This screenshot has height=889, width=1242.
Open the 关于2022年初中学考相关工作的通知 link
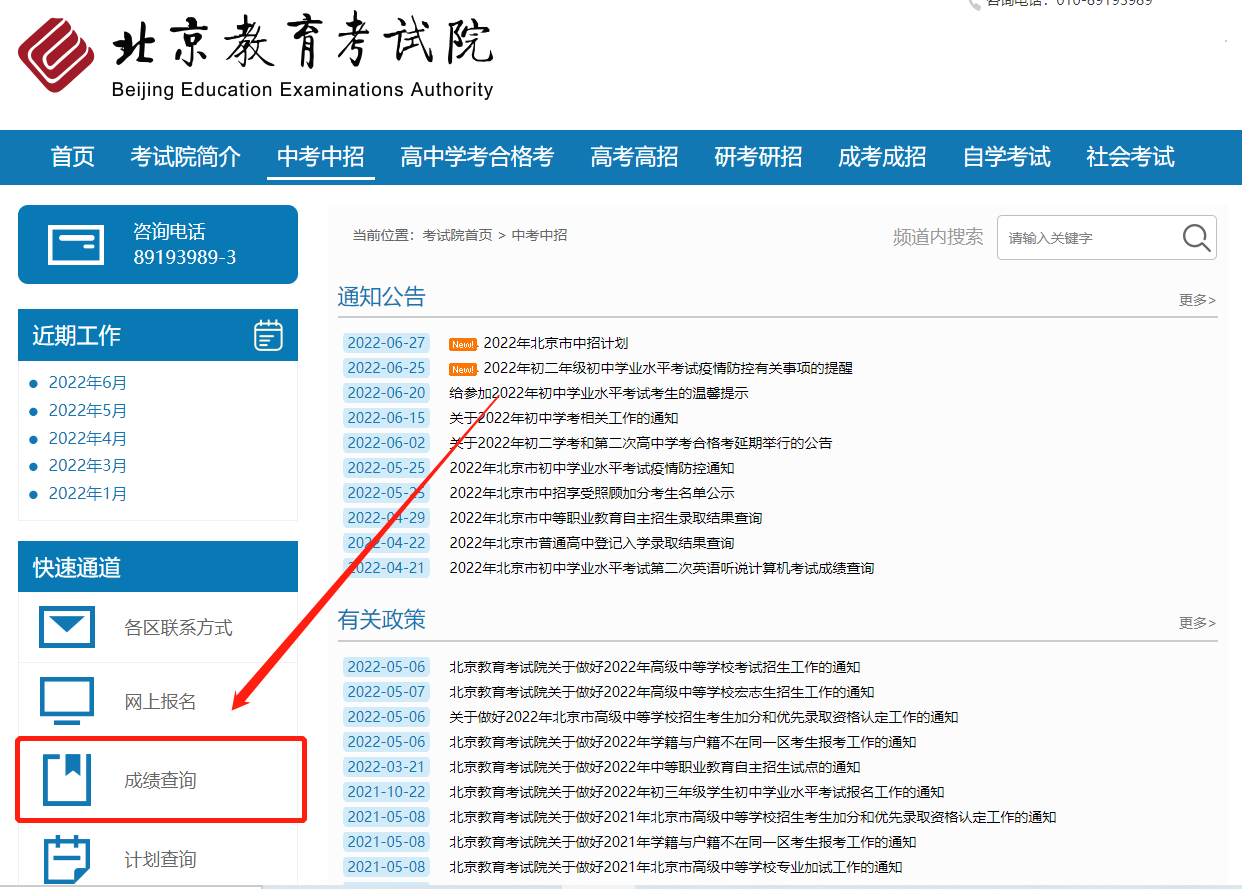[563, 418]
